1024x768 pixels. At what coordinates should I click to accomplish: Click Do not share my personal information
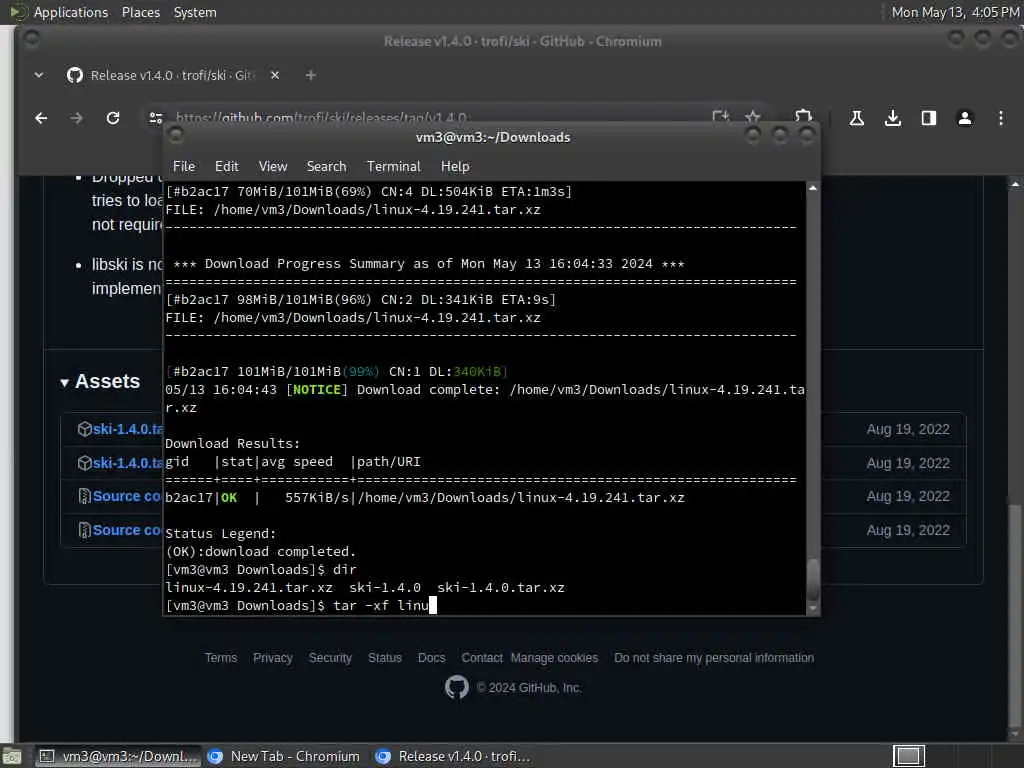click(x=714, y=658)
